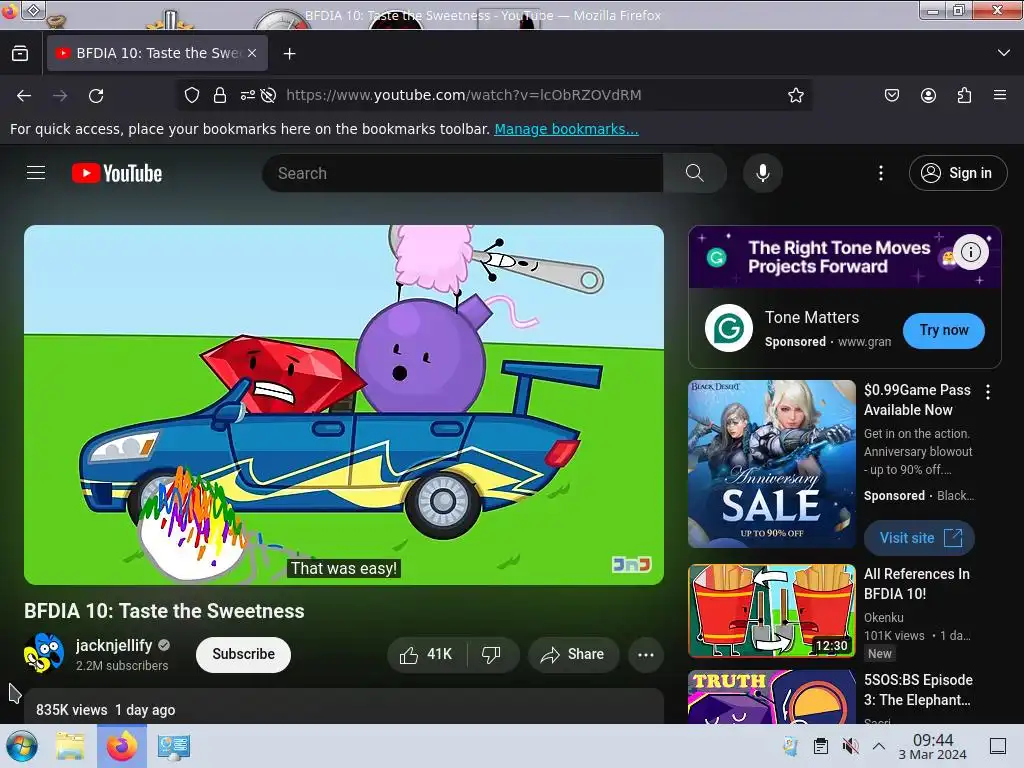
Task: Open the clock showing 09:44
Action: tap(933, 746)
